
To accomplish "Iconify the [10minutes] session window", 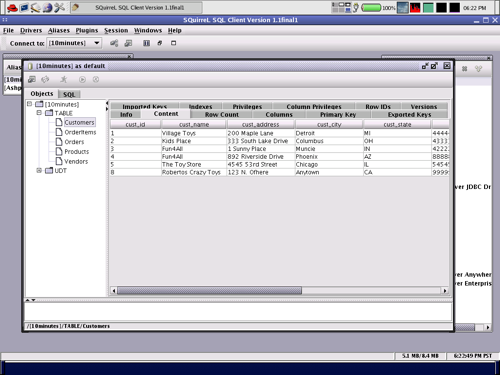I will (425, 66).
